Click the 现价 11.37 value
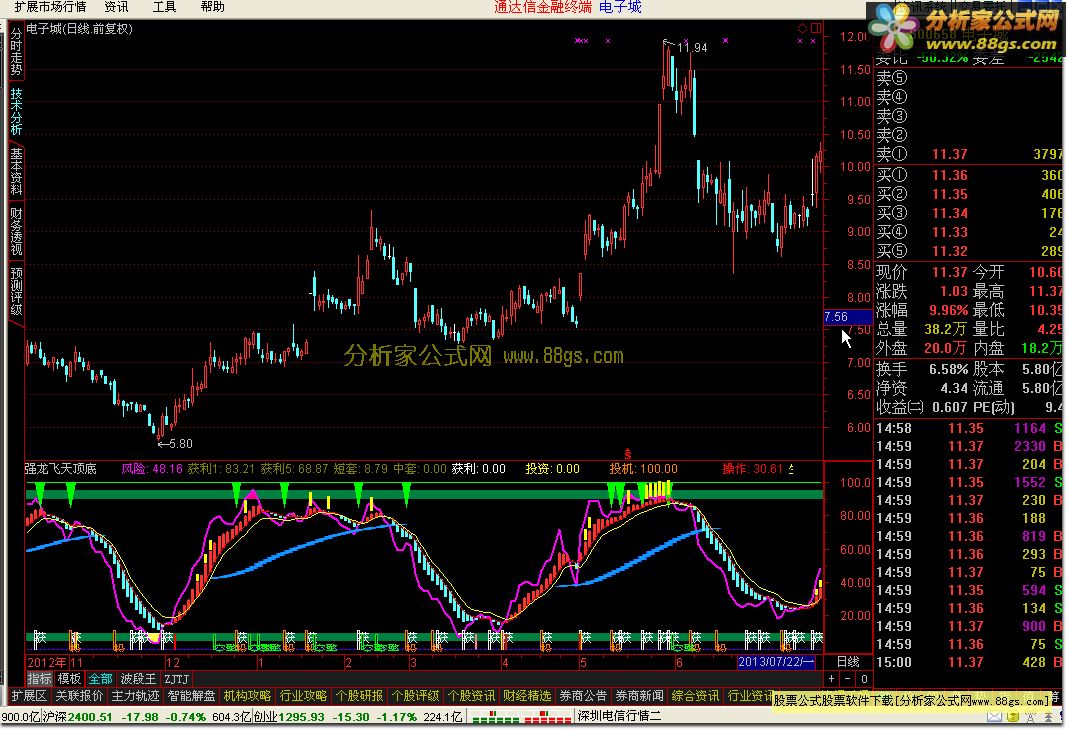 949,272
